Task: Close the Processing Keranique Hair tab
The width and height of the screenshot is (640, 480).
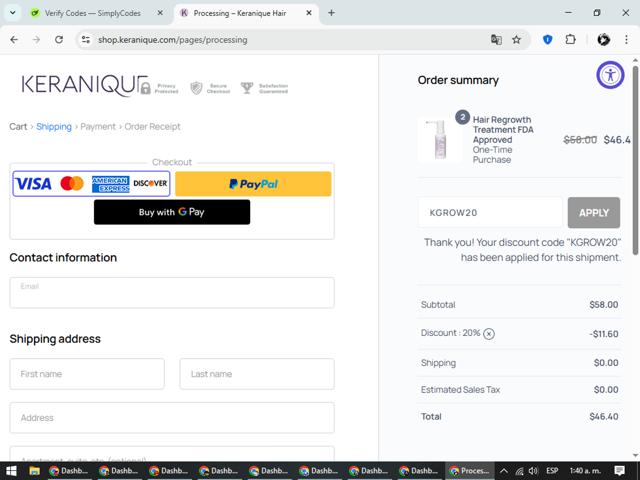Action: [x=309, y=13]
